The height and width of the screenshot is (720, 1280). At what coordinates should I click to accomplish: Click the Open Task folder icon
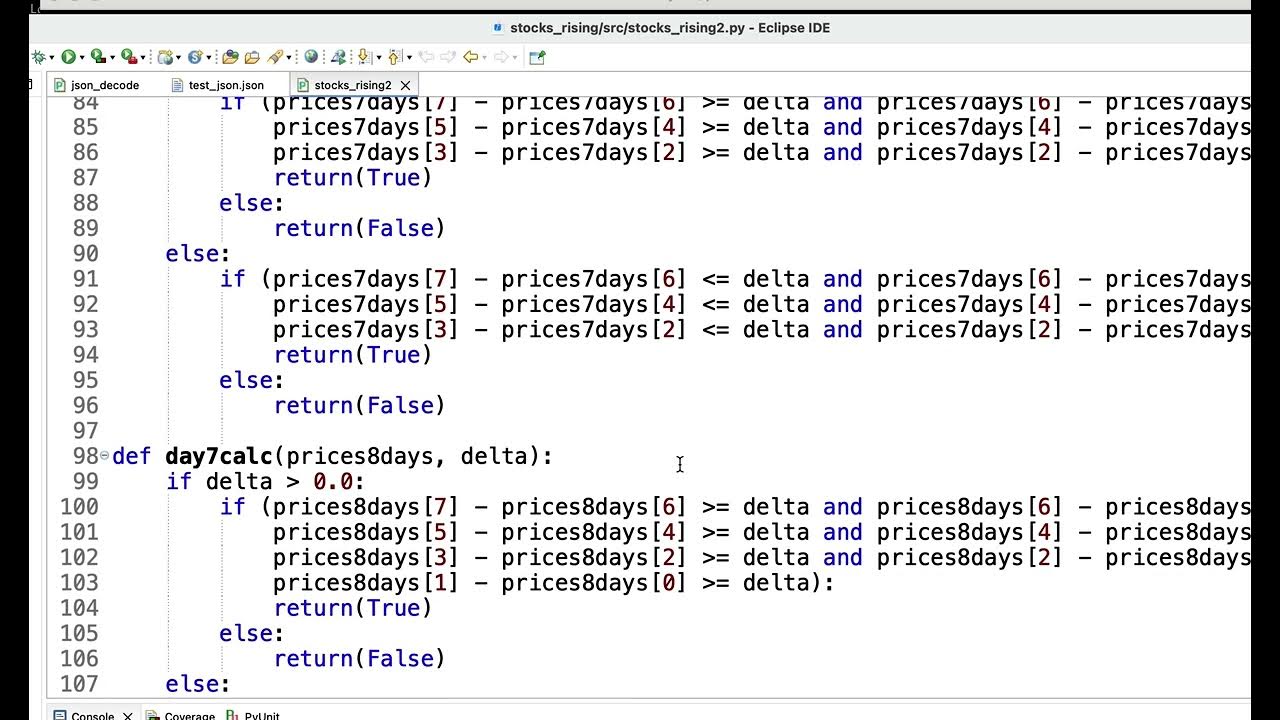pos(252,57)
